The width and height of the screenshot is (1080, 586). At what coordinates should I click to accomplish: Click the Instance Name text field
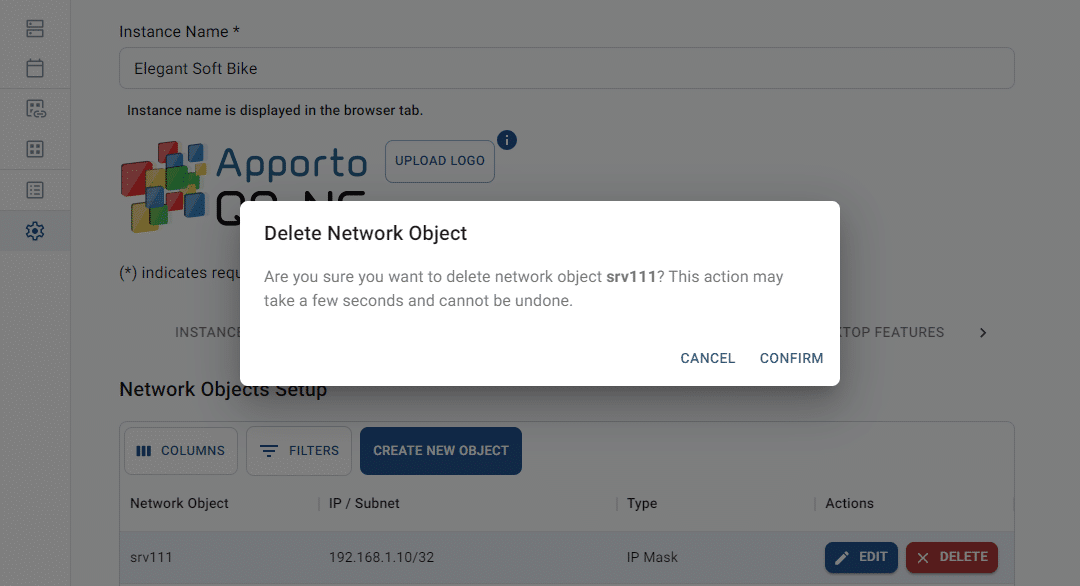[x=567, y=68]
